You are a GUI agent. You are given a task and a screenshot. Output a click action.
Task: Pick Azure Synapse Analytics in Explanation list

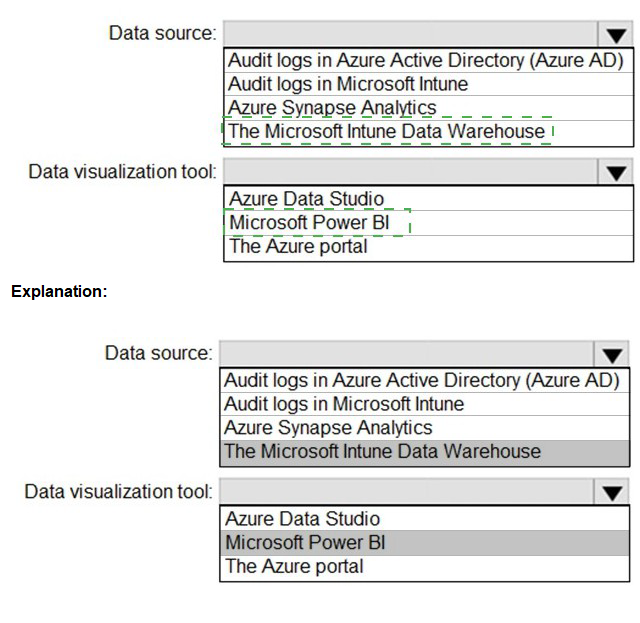[x=424, y=428]
